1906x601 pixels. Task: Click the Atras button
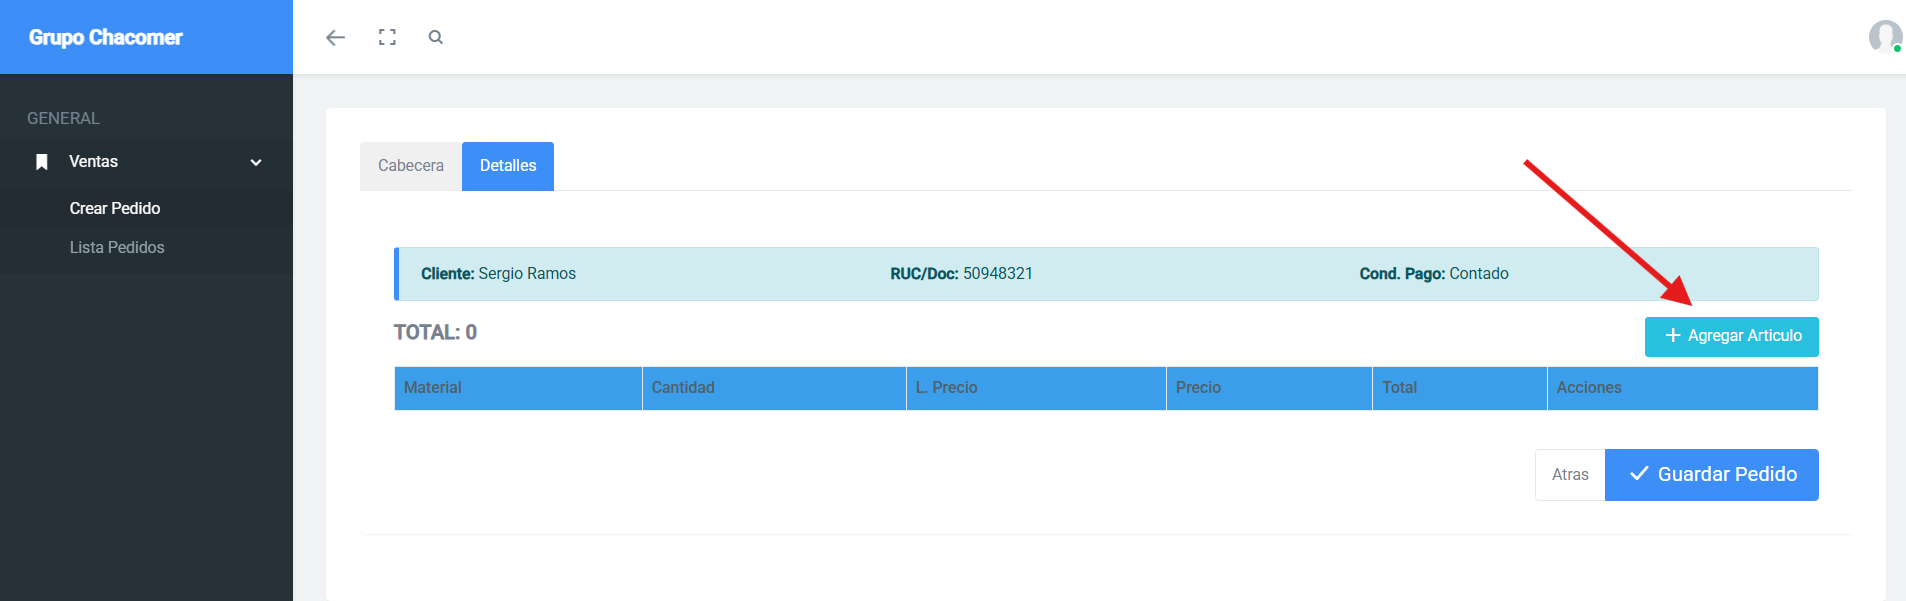point(1569,475)
